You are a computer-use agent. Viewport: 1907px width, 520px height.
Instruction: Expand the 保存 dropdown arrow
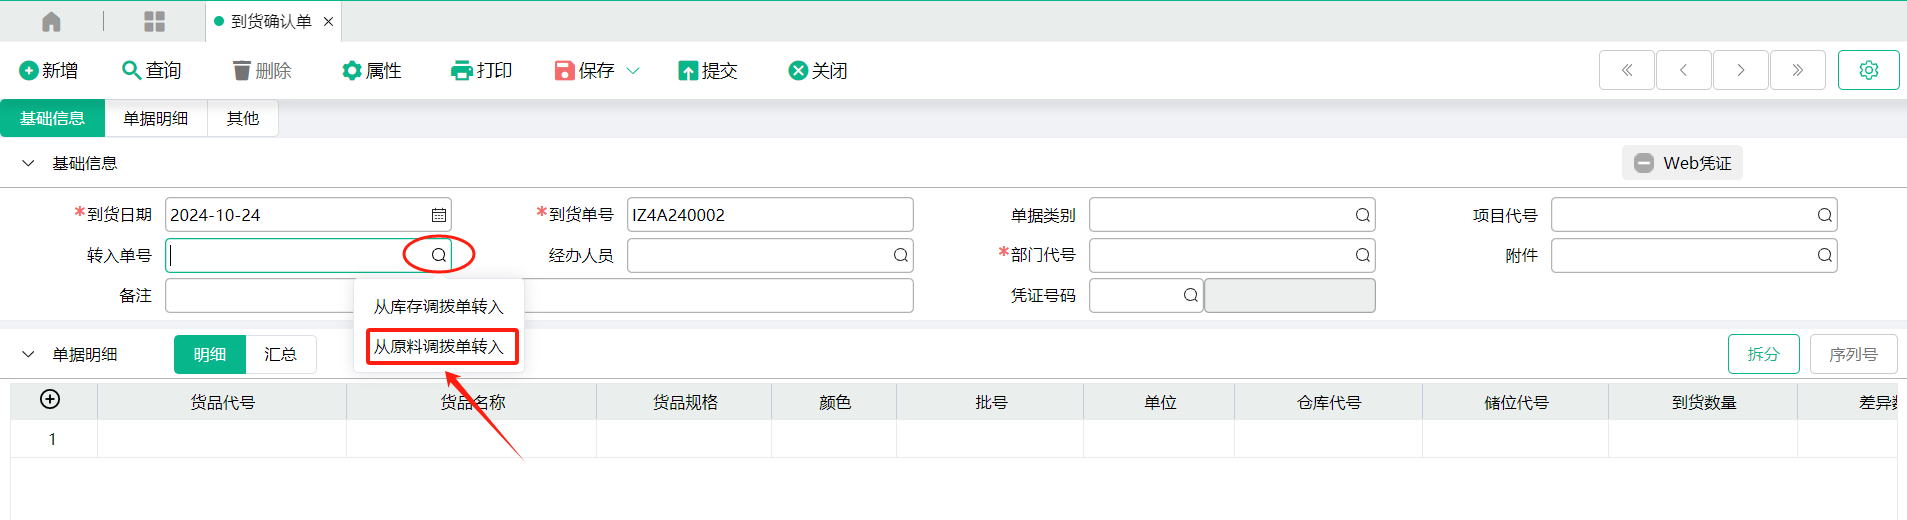pos(633,71)
